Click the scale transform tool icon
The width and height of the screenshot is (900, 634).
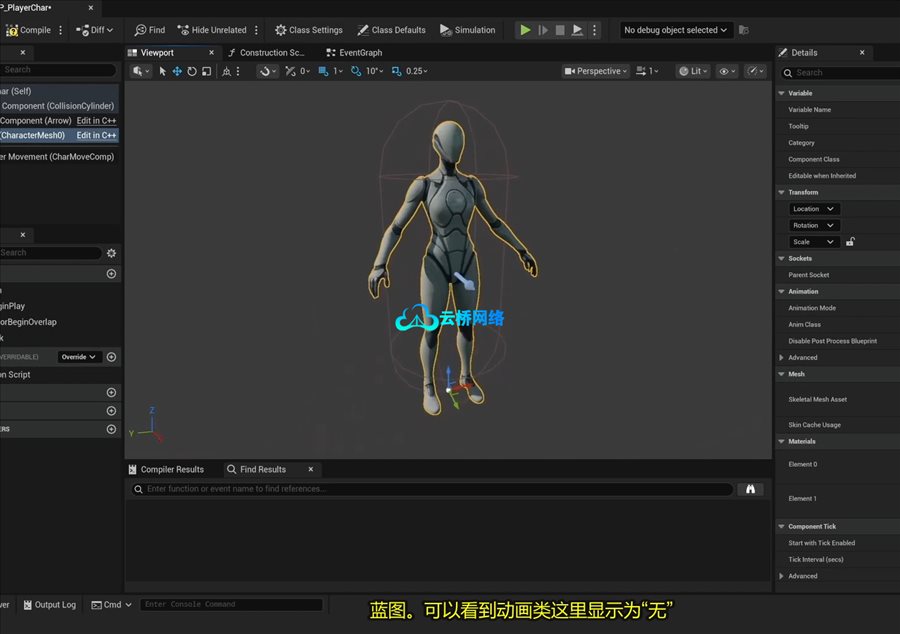(206, 71)
